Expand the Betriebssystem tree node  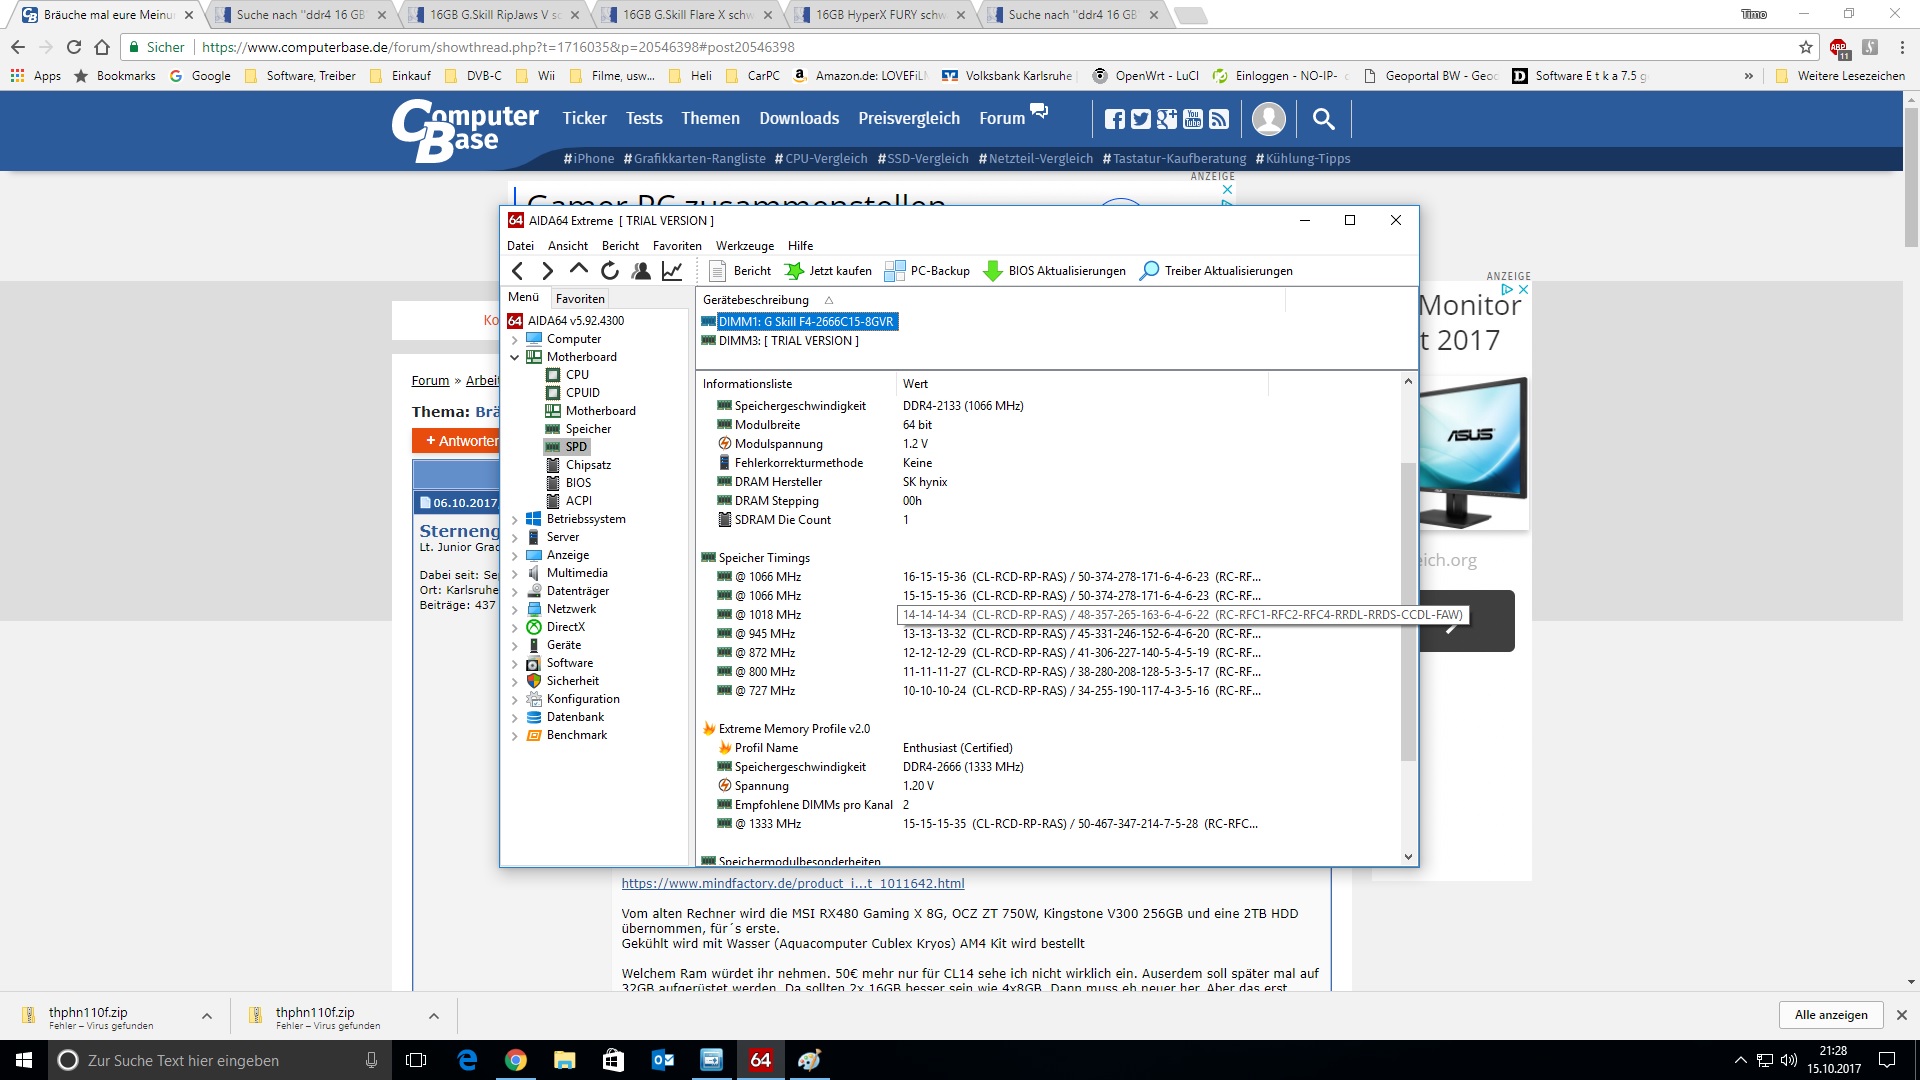[x=515, y=519]
